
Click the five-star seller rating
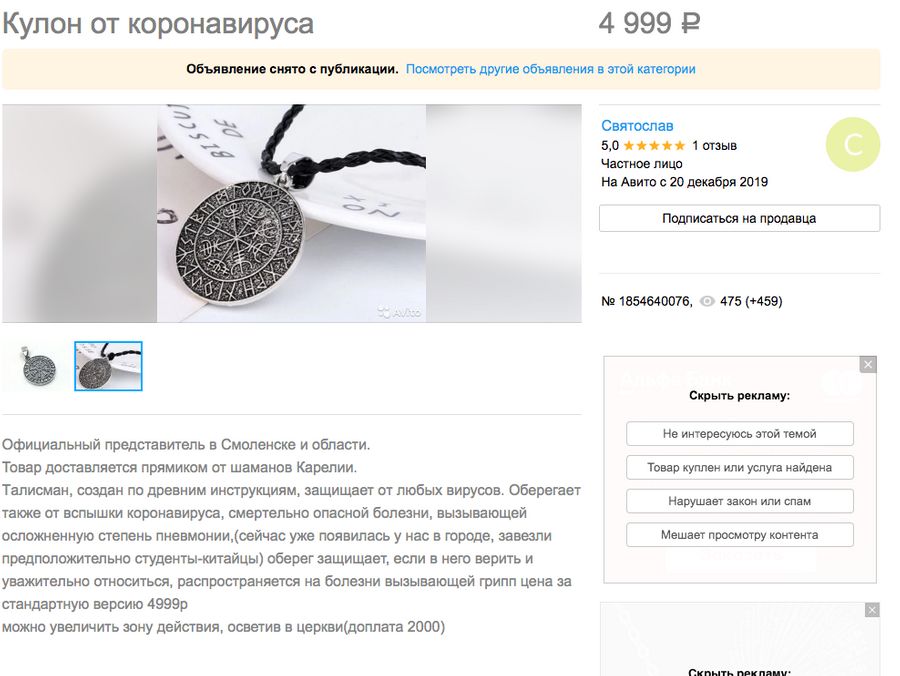click(x=654, y=146)
